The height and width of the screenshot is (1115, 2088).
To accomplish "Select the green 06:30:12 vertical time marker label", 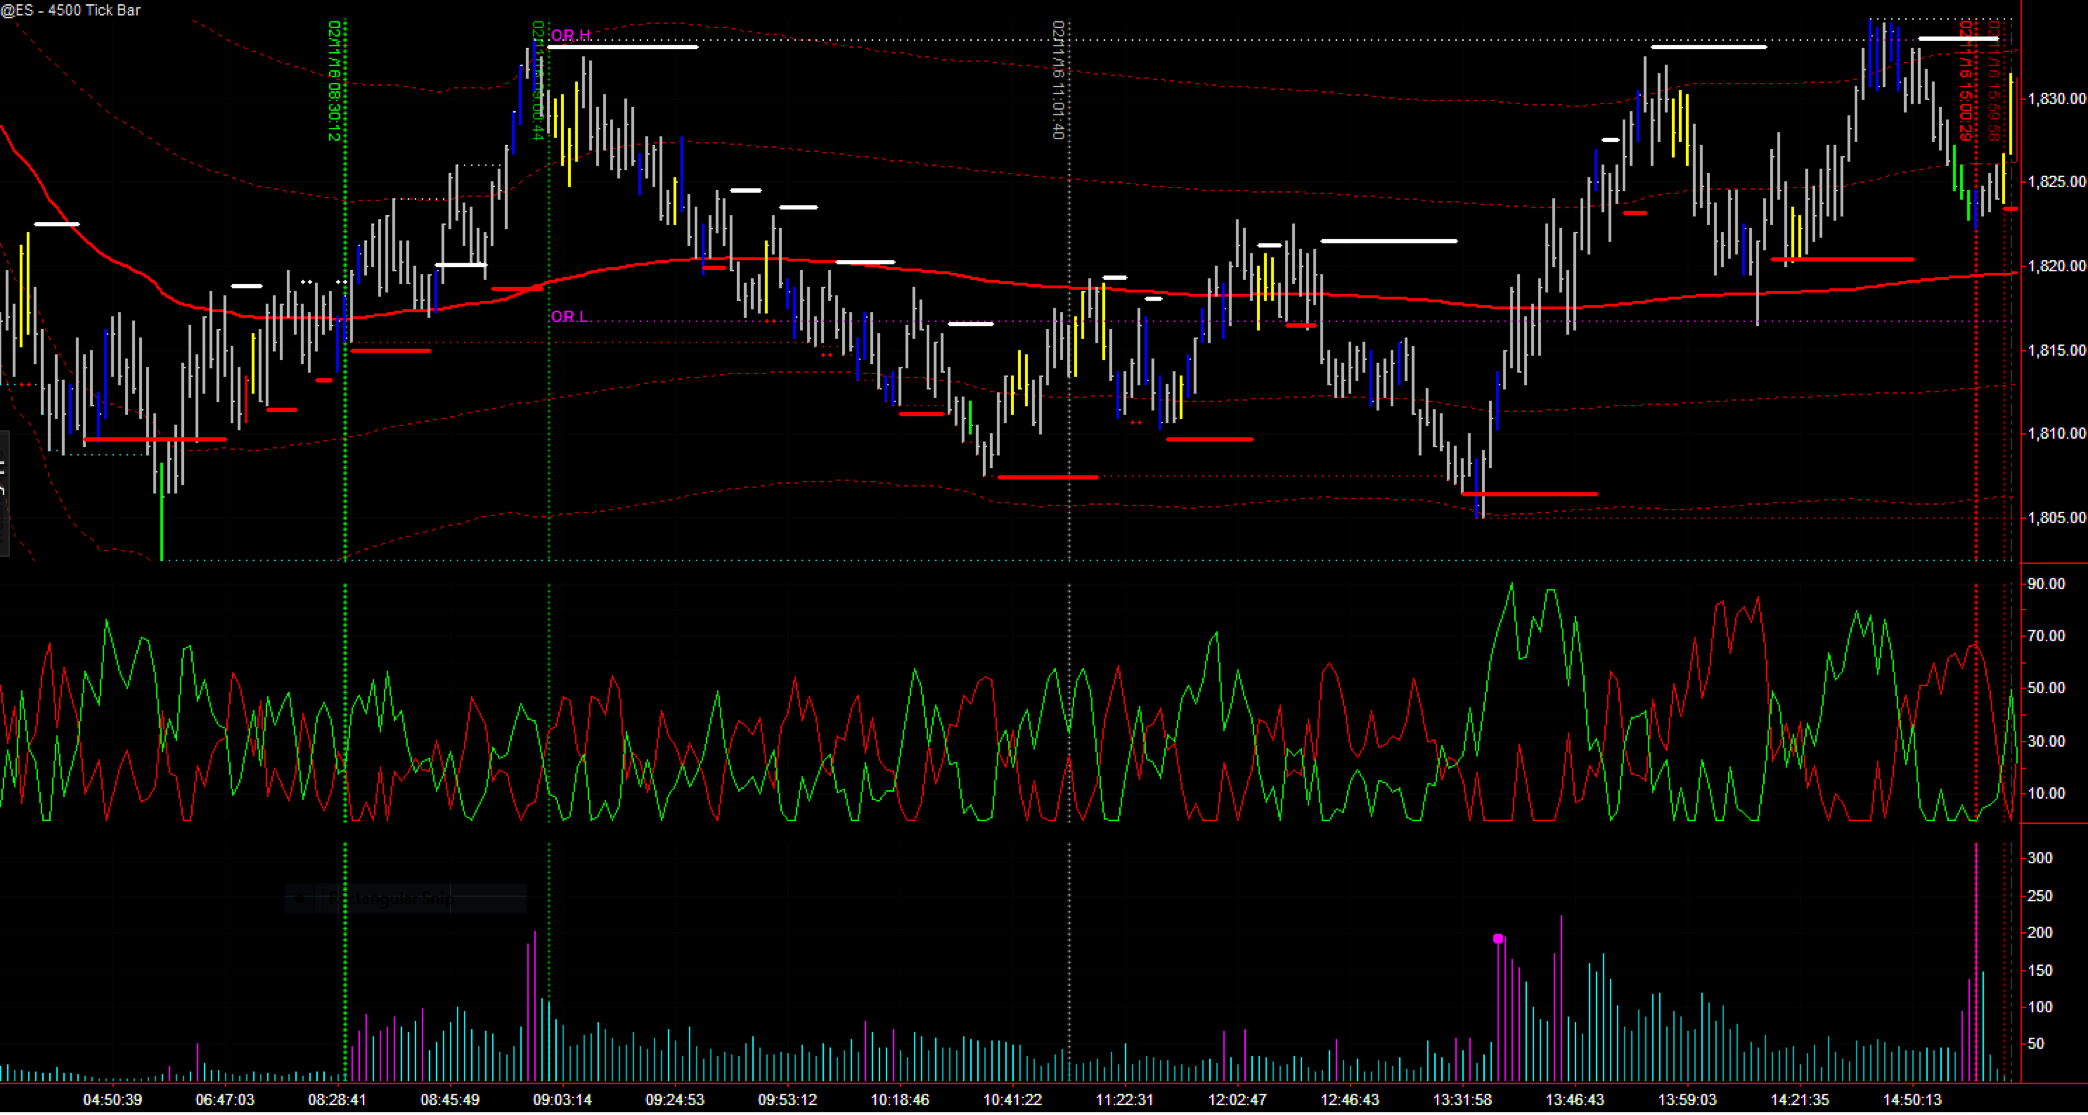I will pyautogui.click(x=334, y=80).
